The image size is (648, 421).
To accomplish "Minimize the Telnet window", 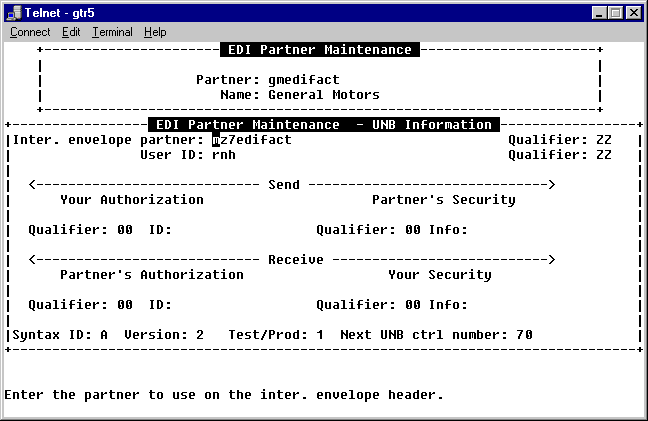I will pyautogui.click(x=599, y=11).
